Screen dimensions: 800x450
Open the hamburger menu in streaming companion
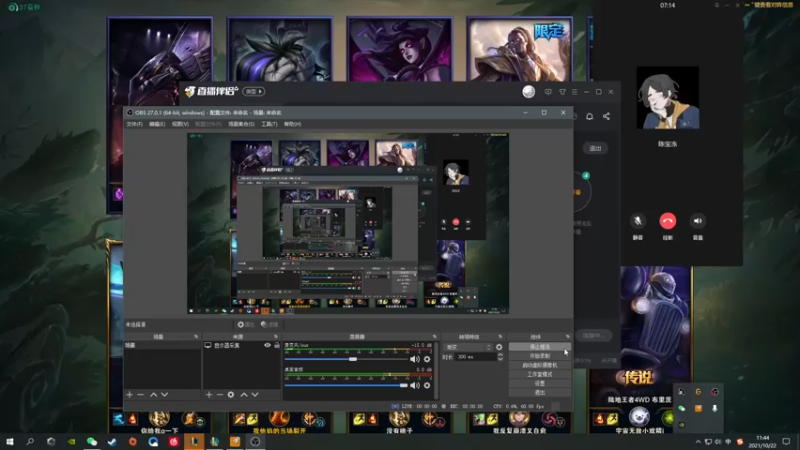[574, 92]
